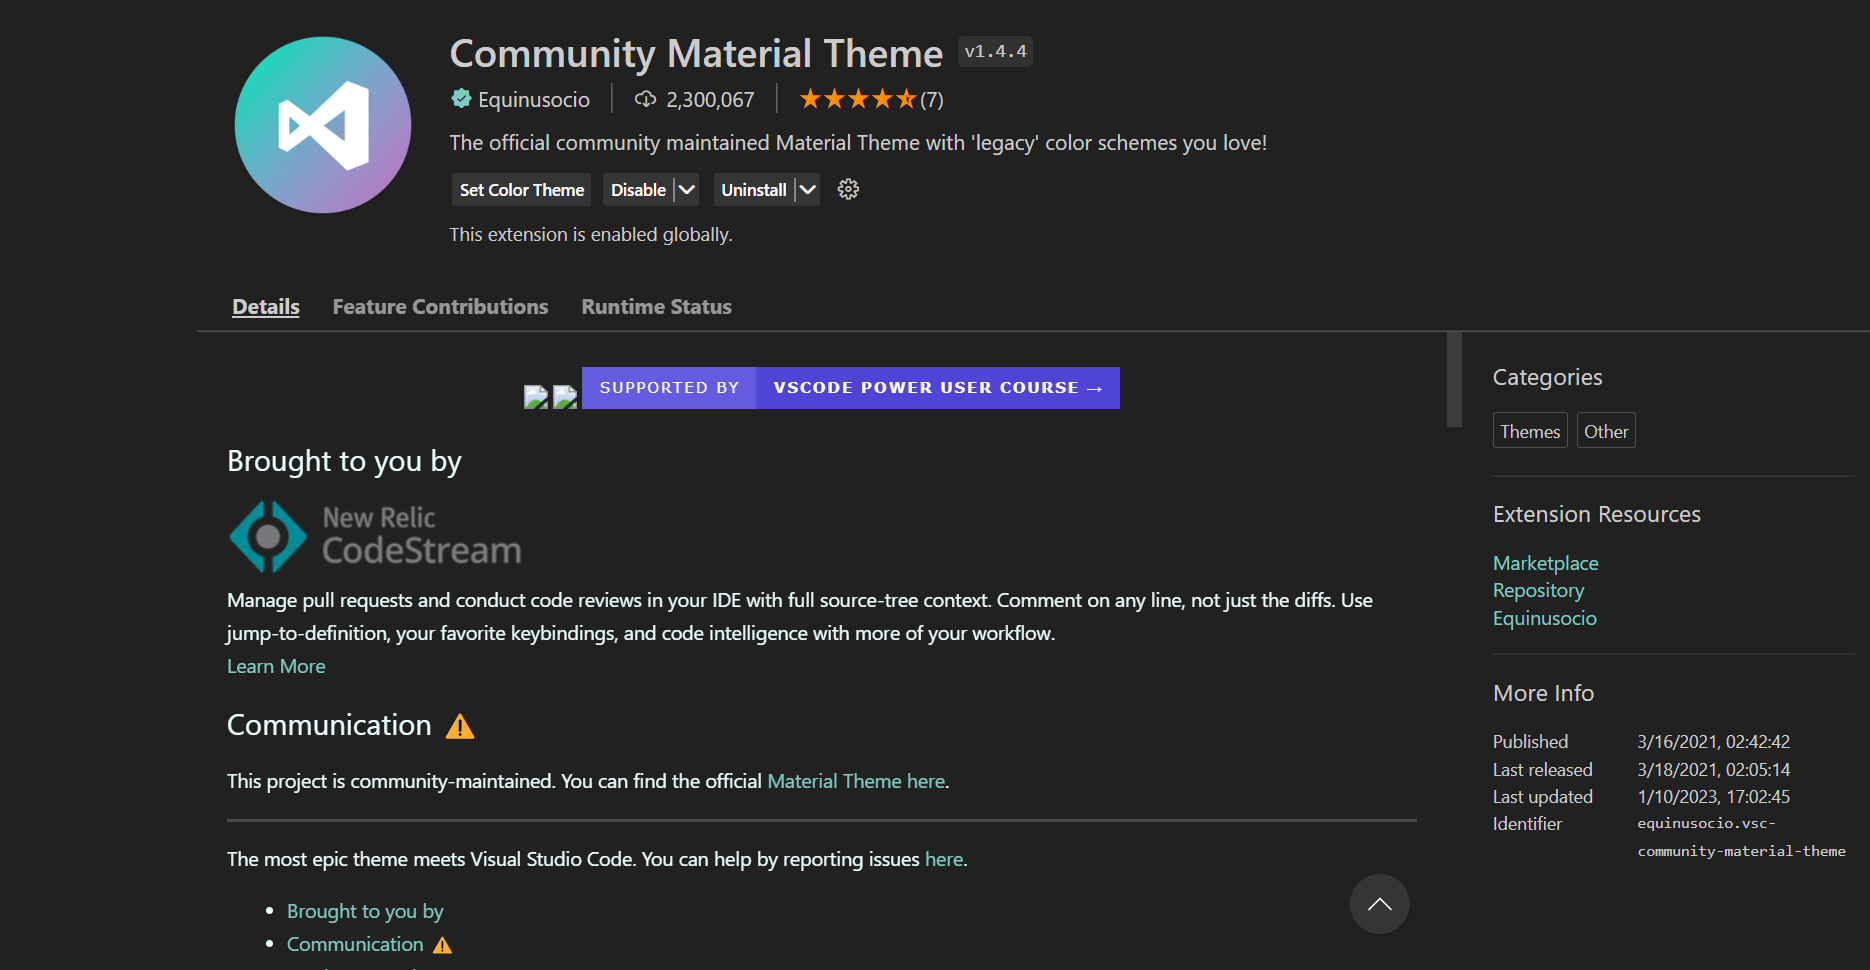Click 'This extension is enabled globally.' text
The height and width of the screenshot is (970, 1870).
pyautogui.click(x=591, y=234)
